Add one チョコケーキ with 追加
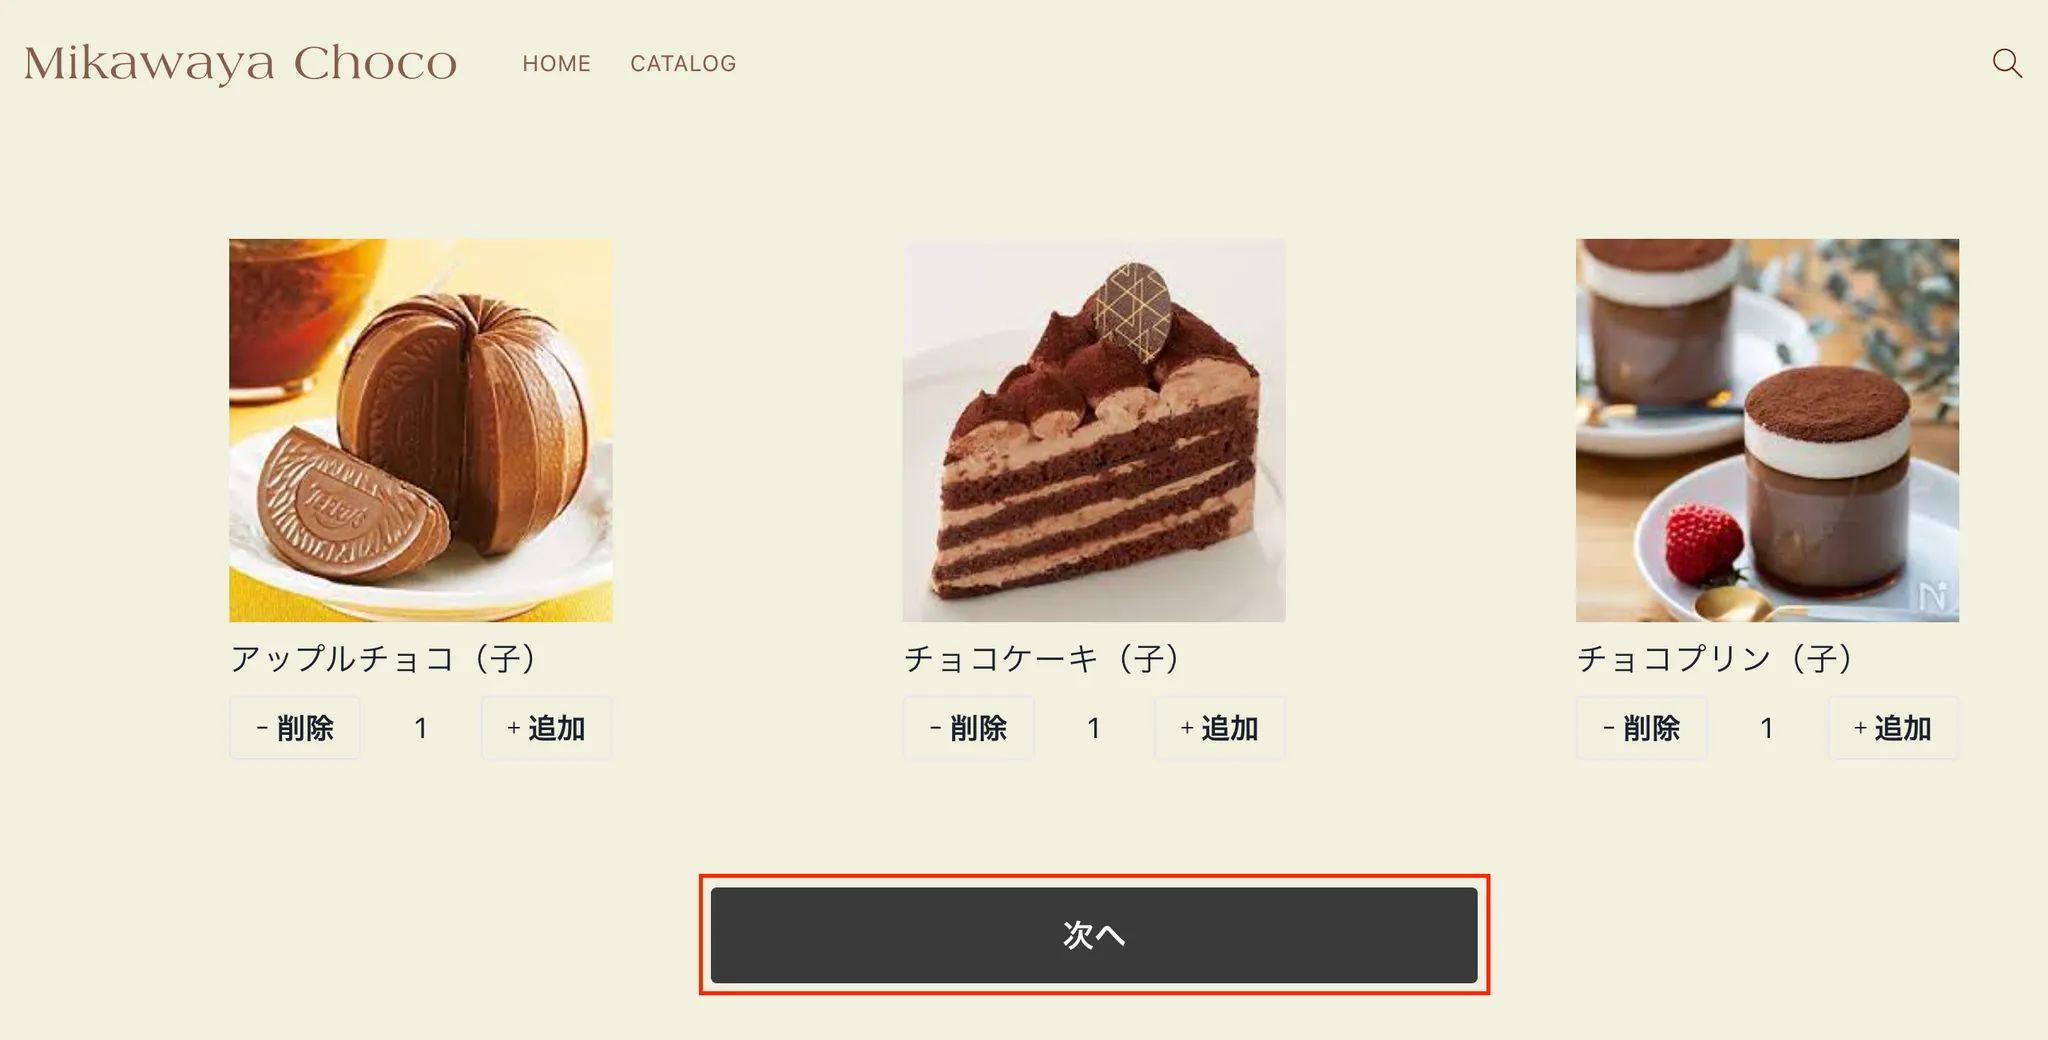 pos(1220,728)
